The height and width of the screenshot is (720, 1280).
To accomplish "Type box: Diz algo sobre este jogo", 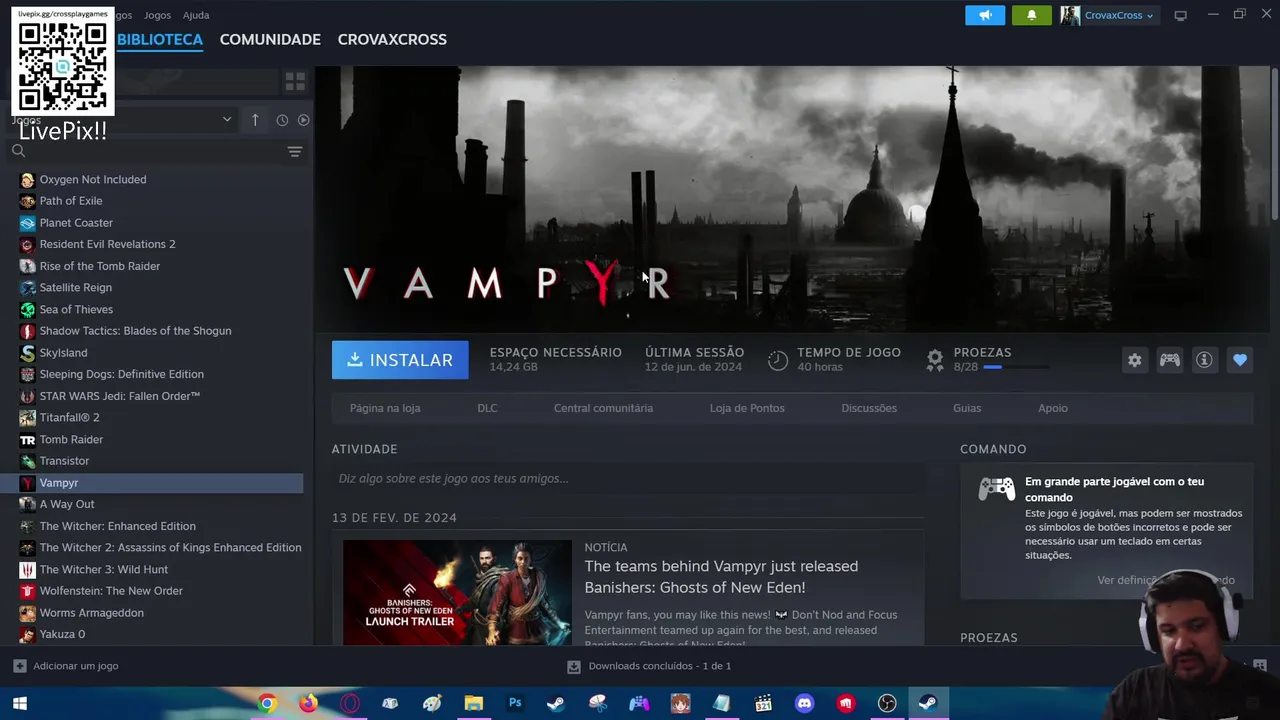I will (x=628, y=478).
